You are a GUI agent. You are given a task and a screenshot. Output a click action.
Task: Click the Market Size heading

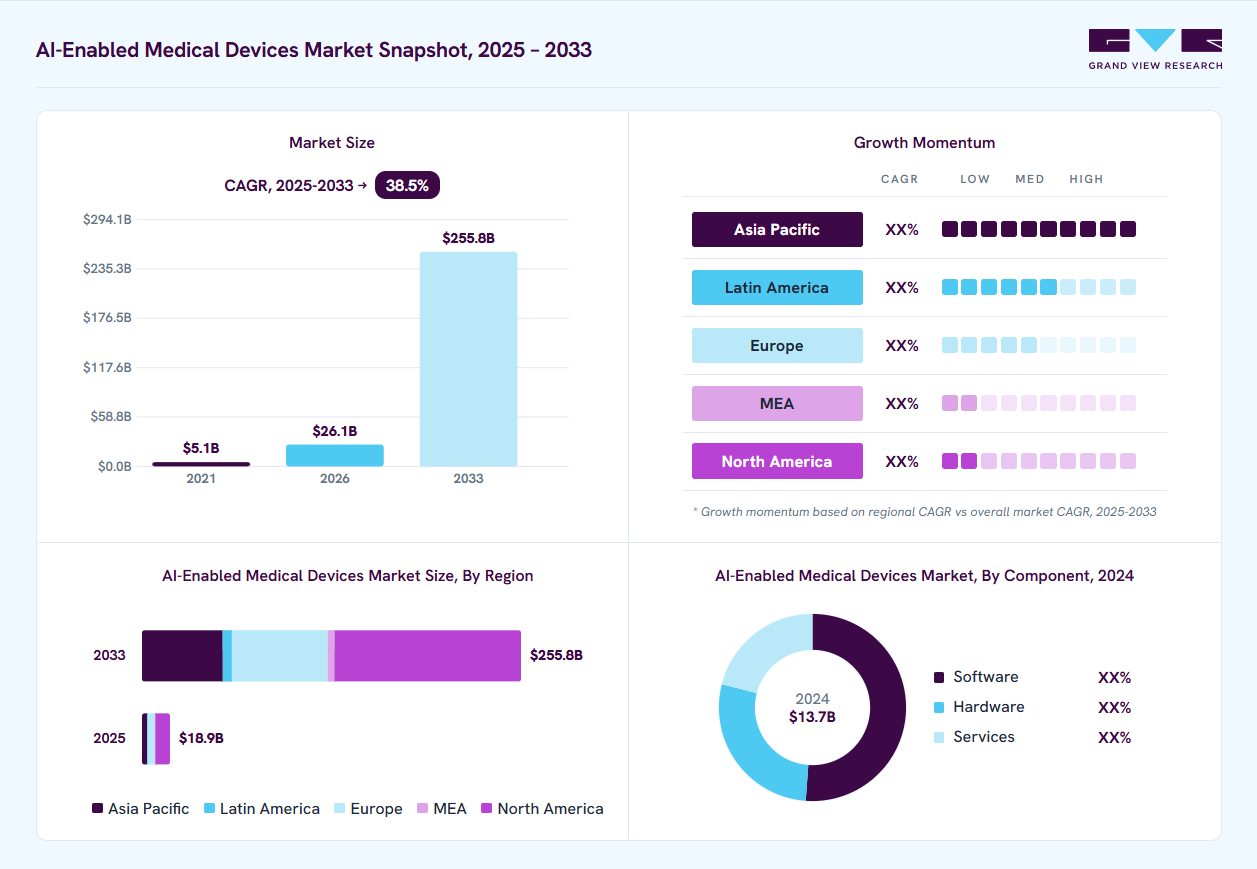332,143
